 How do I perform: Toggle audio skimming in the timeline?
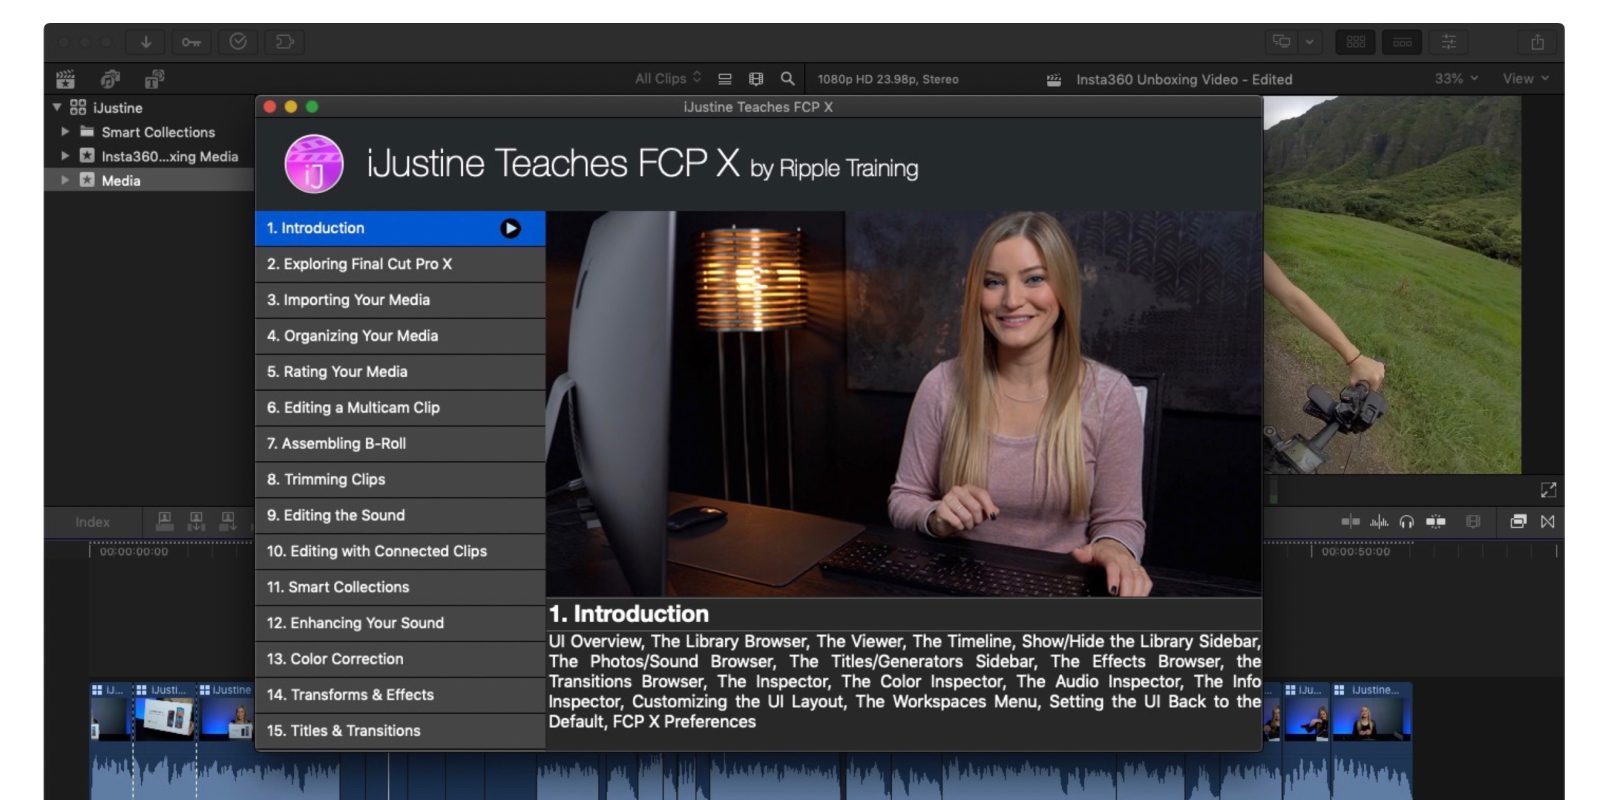tap(1380, 522)
